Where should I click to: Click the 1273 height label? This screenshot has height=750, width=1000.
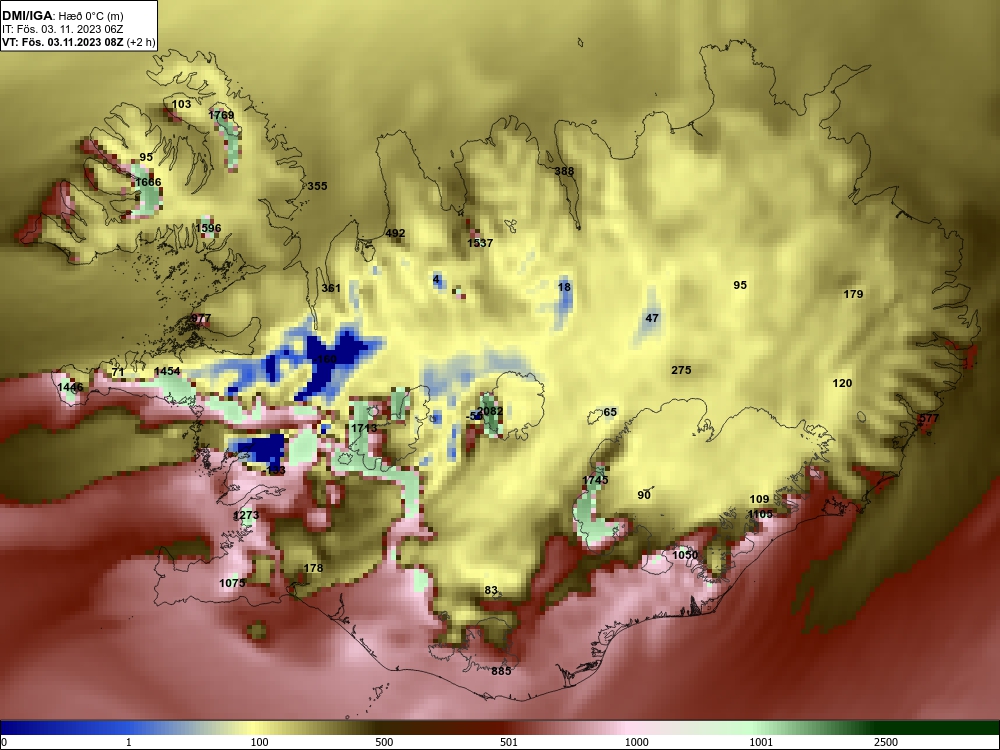tap(246, 515)
